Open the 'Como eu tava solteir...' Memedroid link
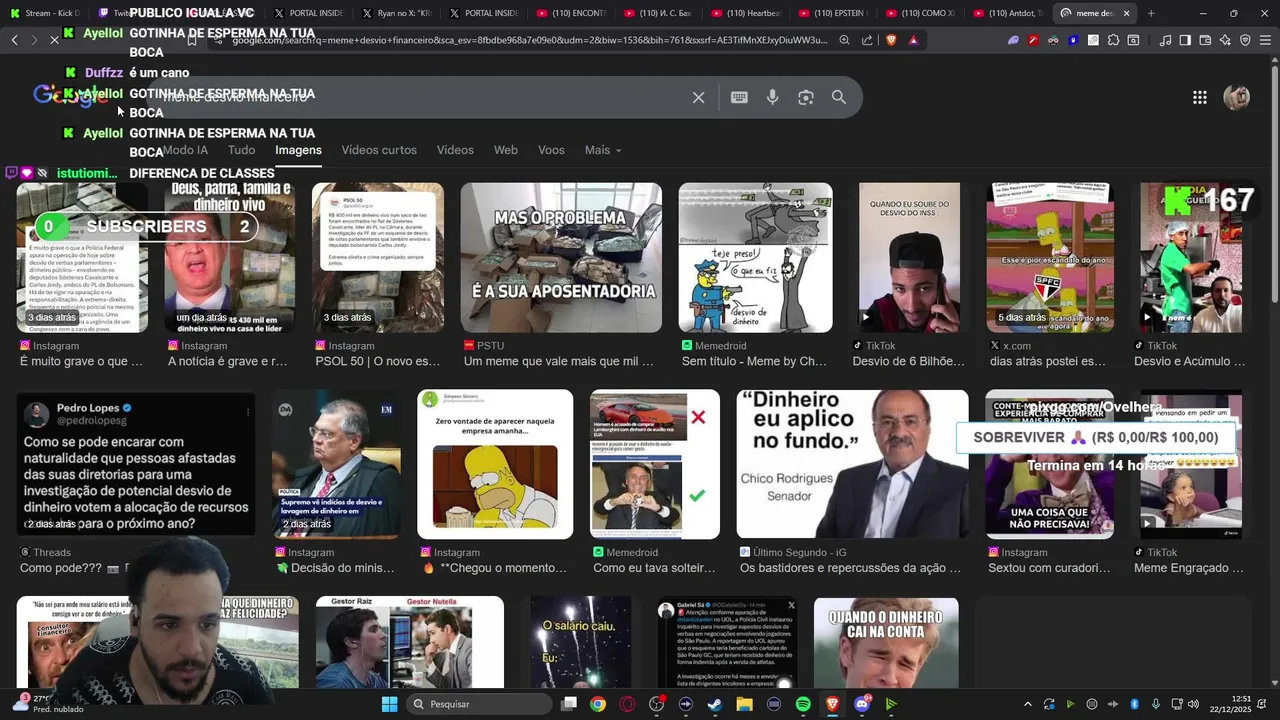This screenshot has width=1280, height=720. click(654, 568)
